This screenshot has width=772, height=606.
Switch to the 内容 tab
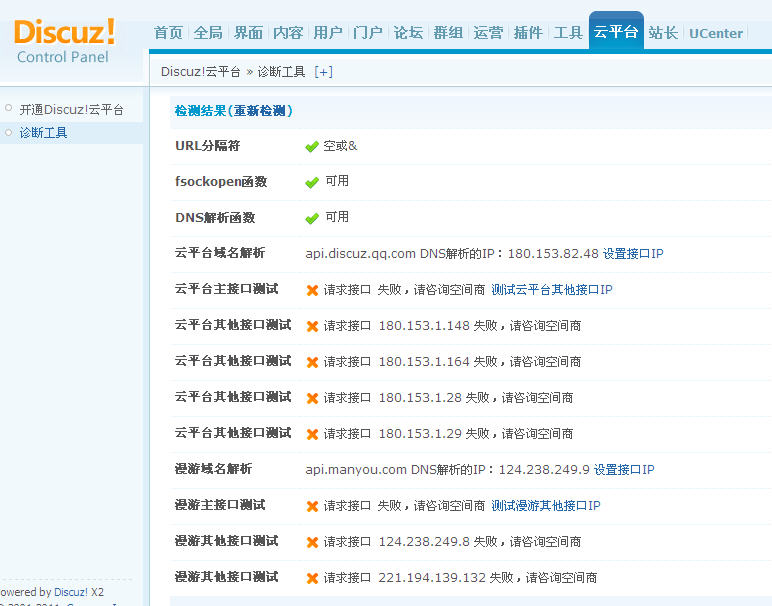point(288,32)
